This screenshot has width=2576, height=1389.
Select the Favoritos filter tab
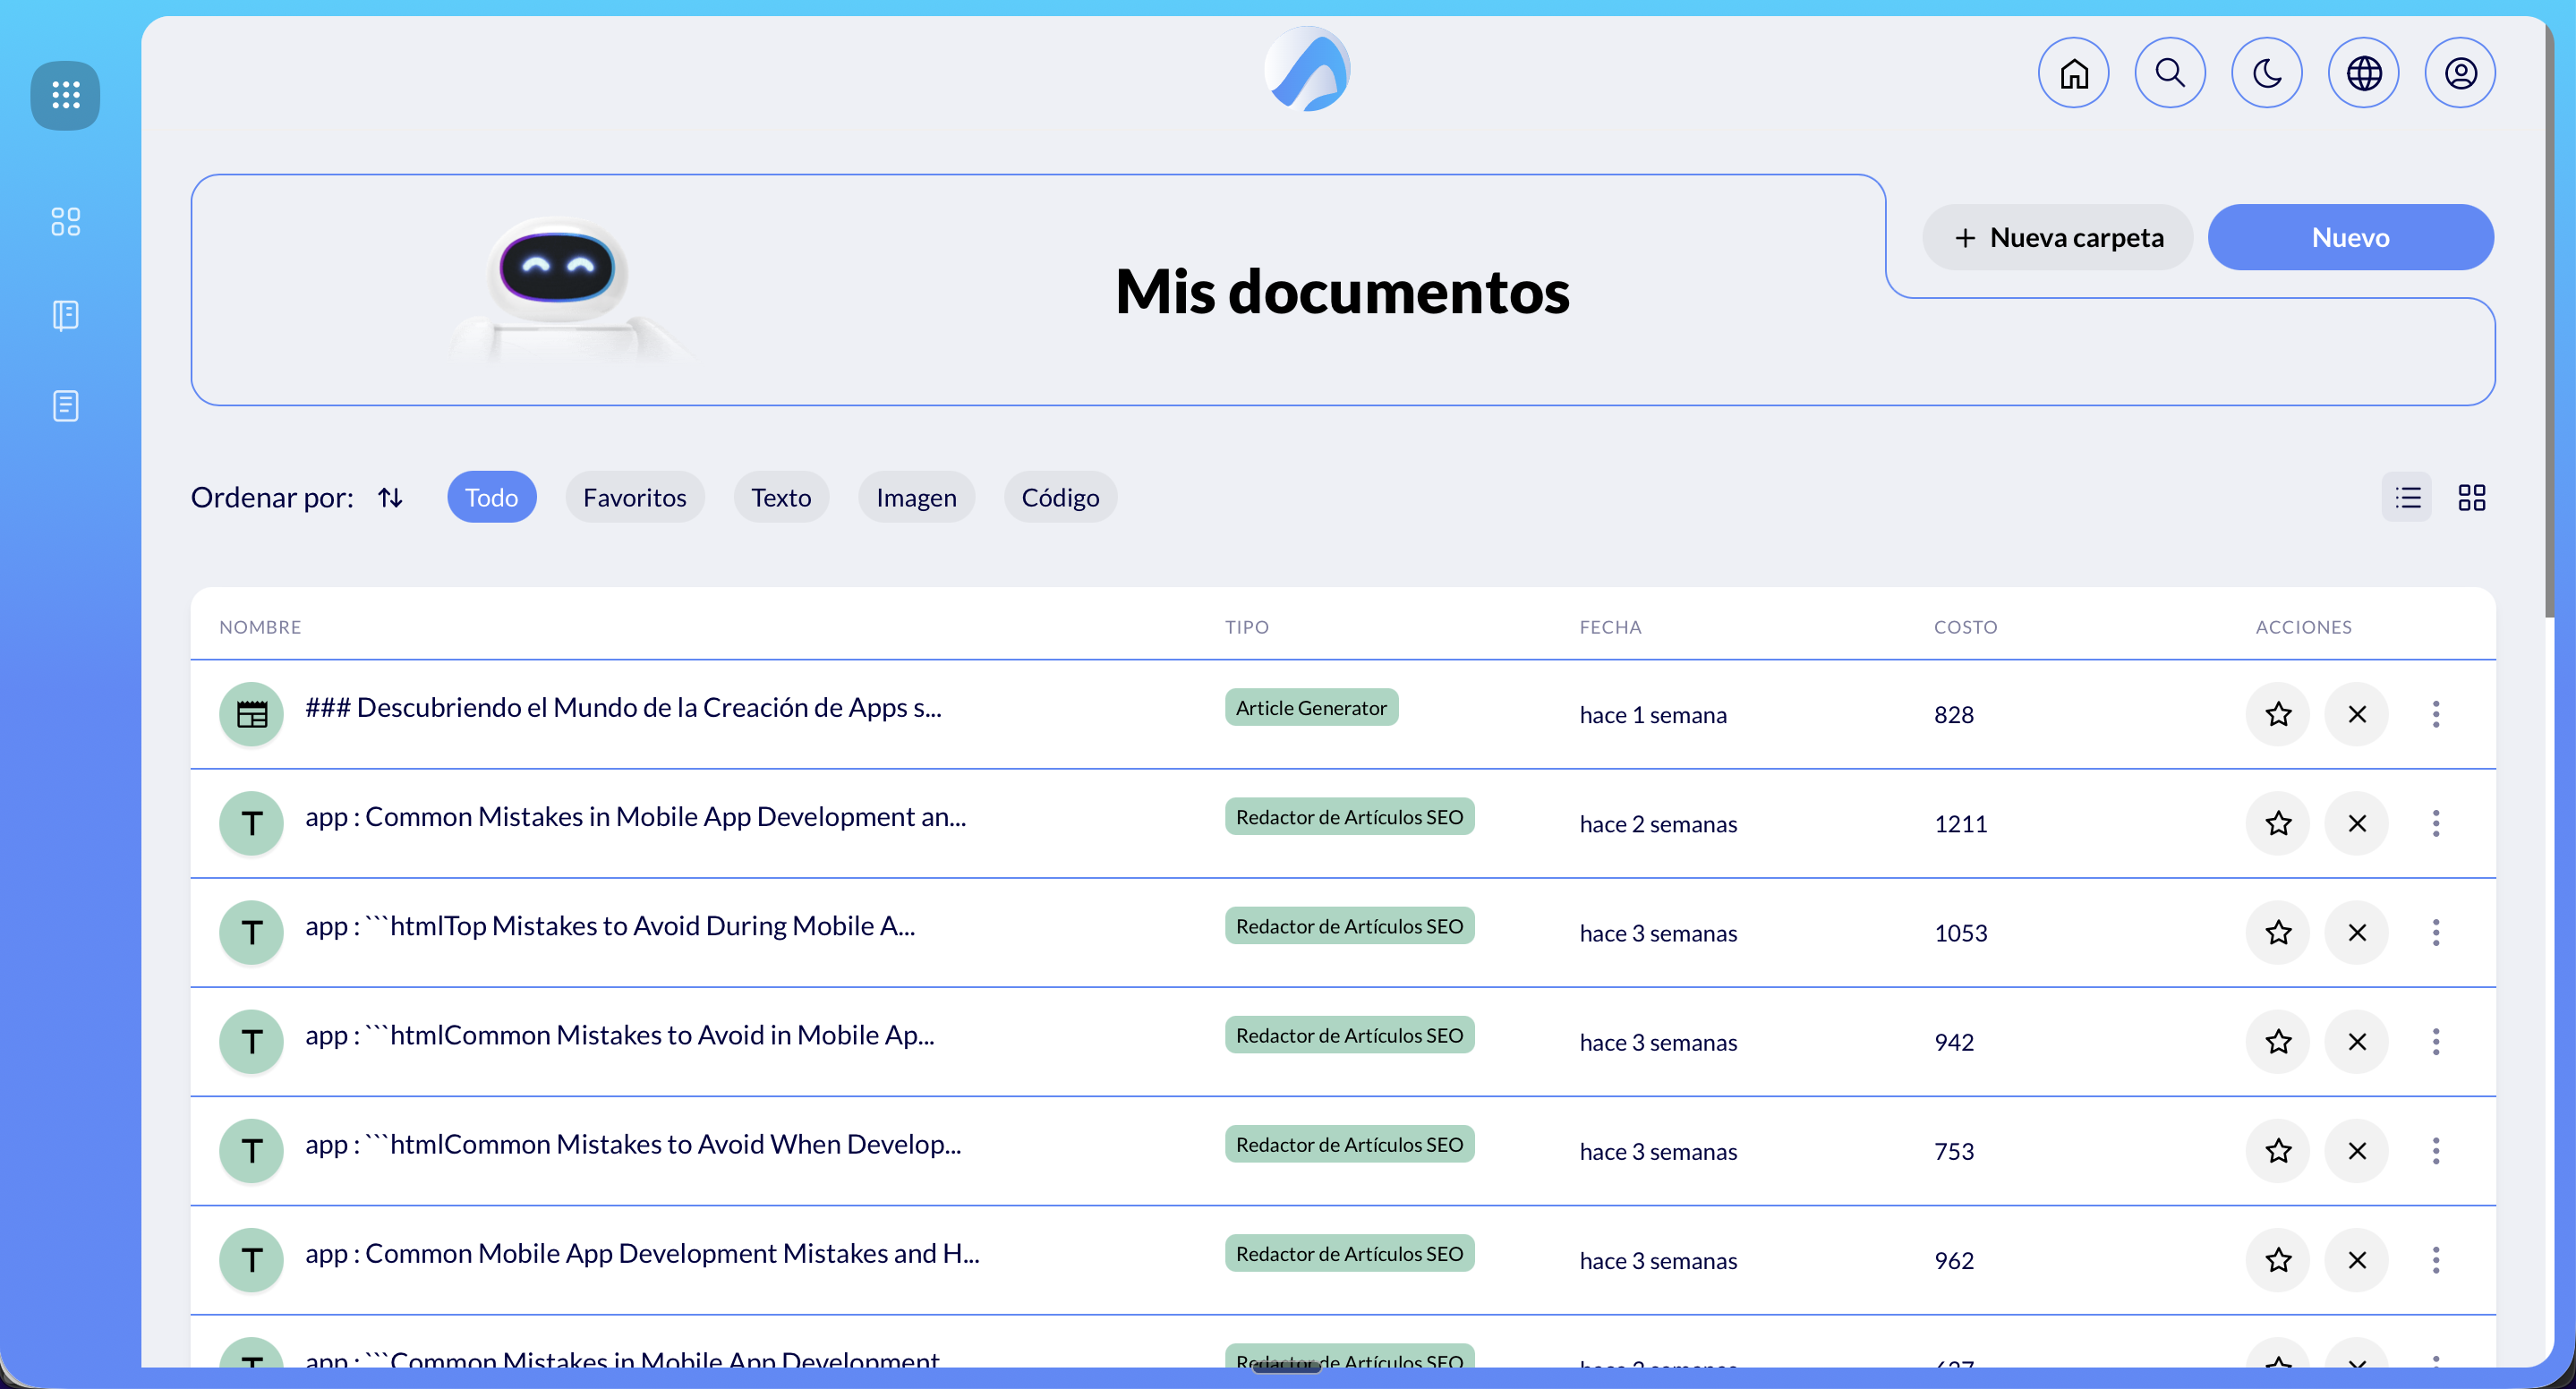pyautogui.click(x=634, y=497)
